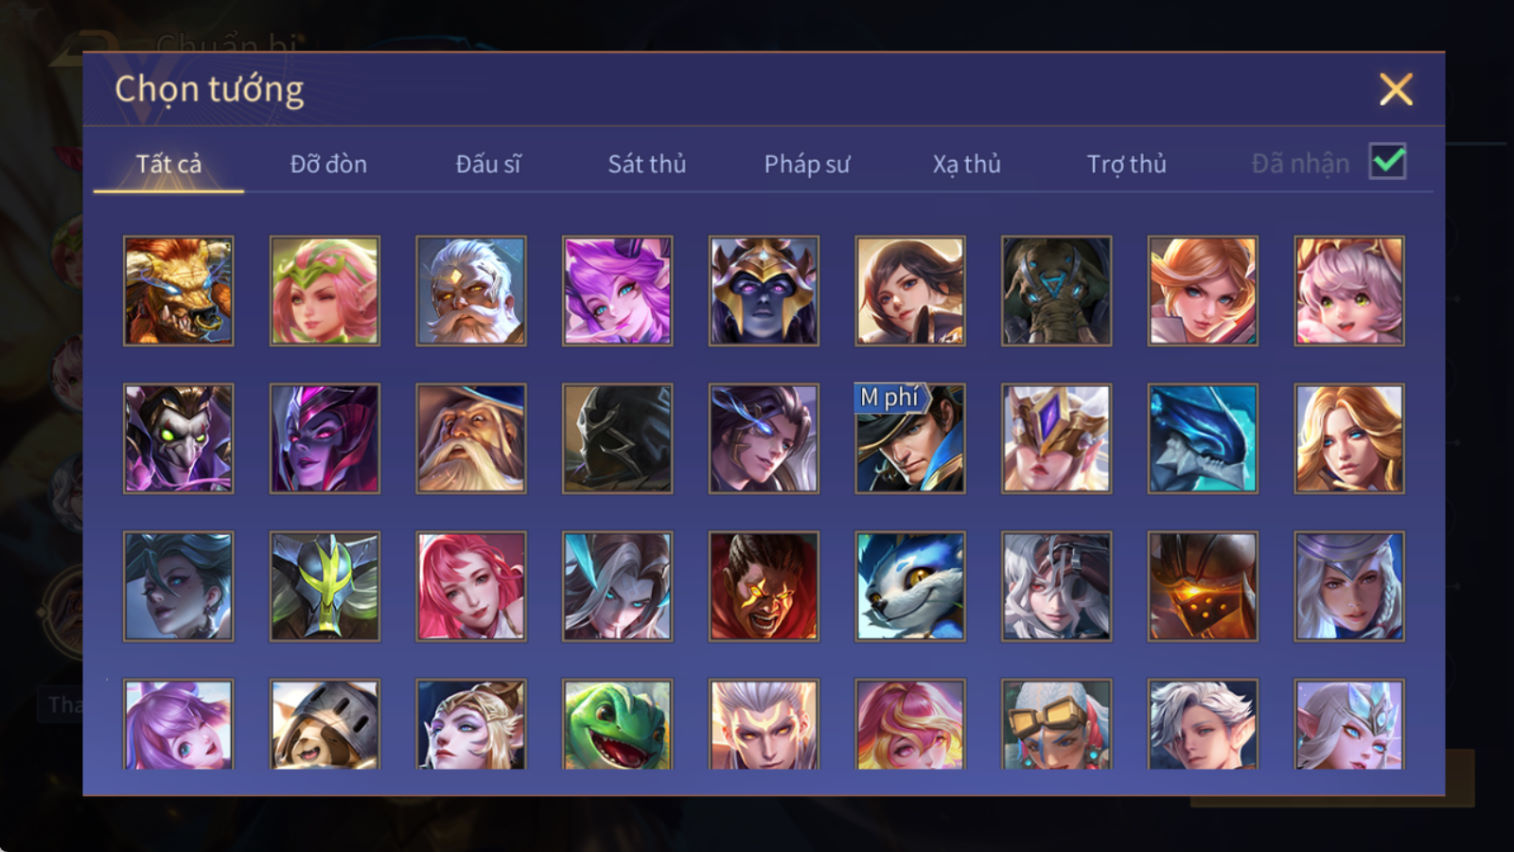Toggle the 'Đã nhận' checkbox
Screen dimensions: 1514x852
pos(1388,162)
